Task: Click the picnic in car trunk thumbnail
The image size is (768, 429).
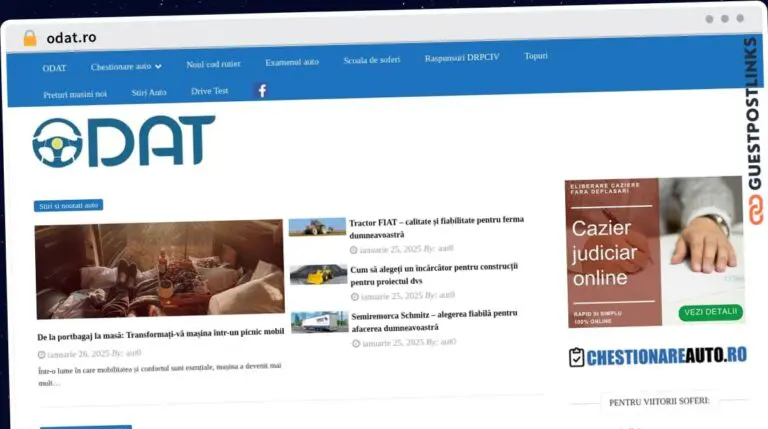Action: click(160, 269)
